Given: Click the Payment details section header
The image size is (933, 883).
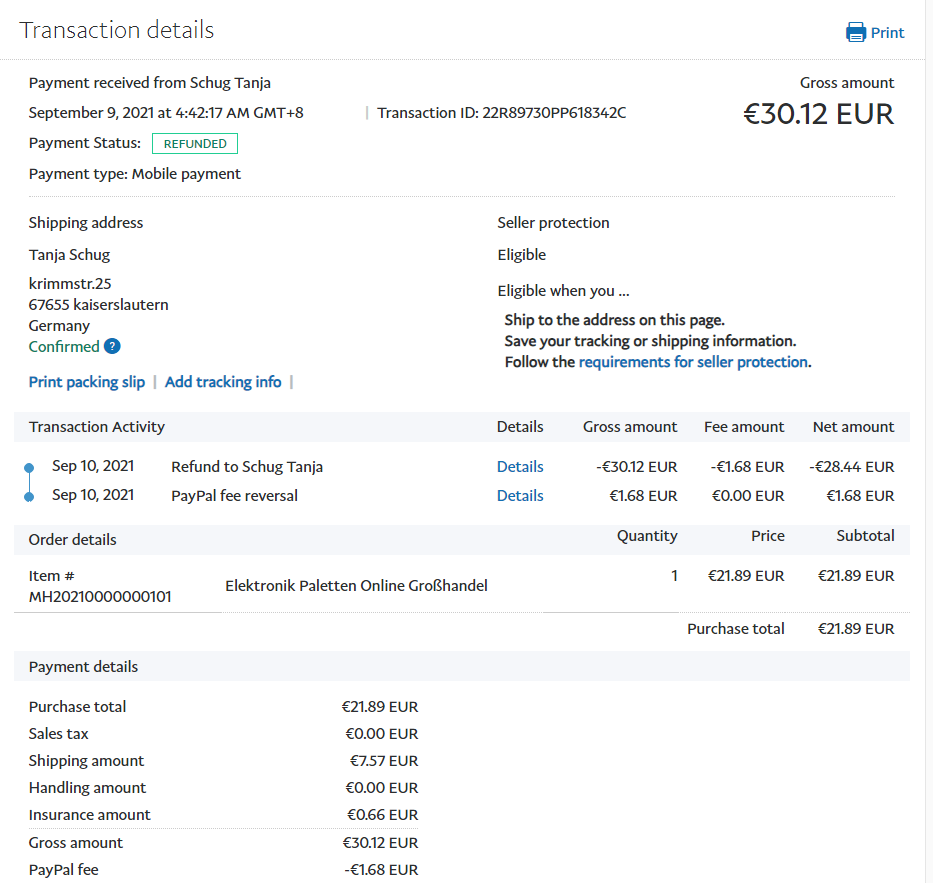Looking at the screenshot, I should pos(84,667).
